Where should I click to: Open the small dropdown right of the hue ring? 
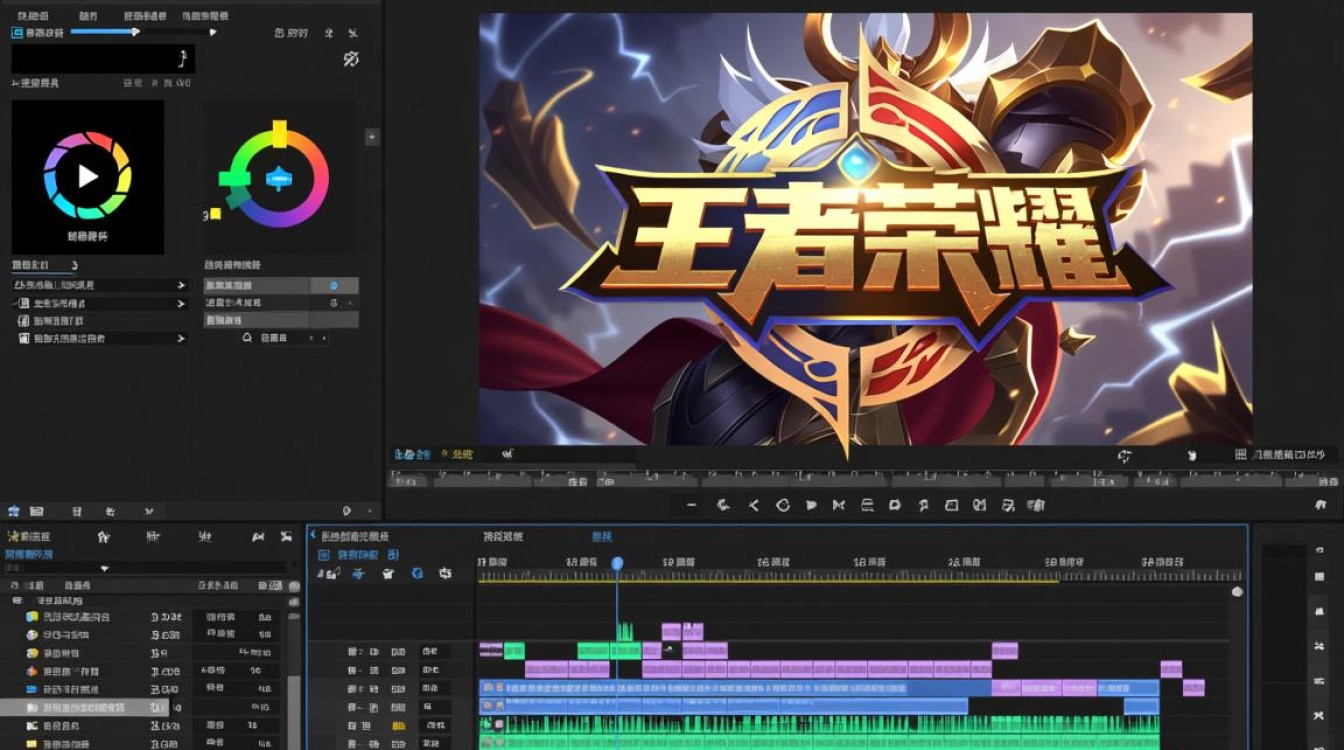pyautogui.click(x=372, y=137)
